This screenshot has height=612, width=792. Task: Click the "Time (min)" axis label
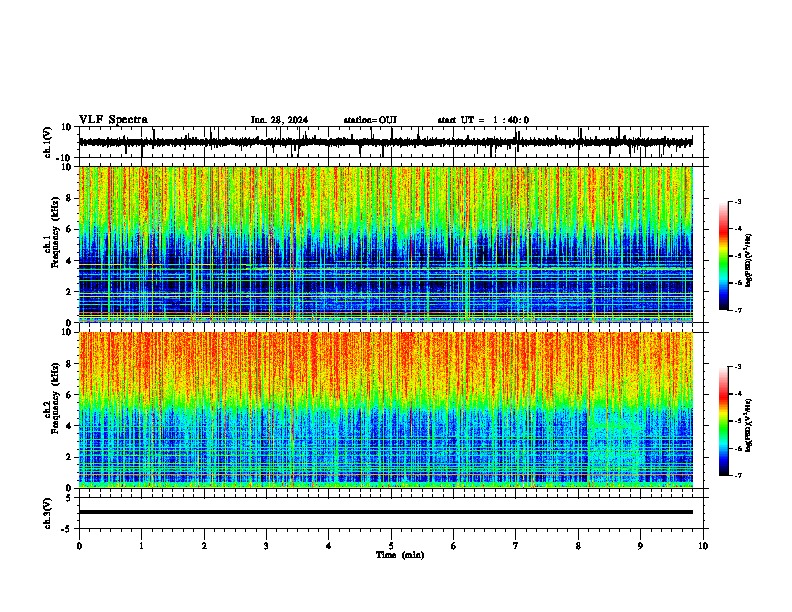pos(400,555)
